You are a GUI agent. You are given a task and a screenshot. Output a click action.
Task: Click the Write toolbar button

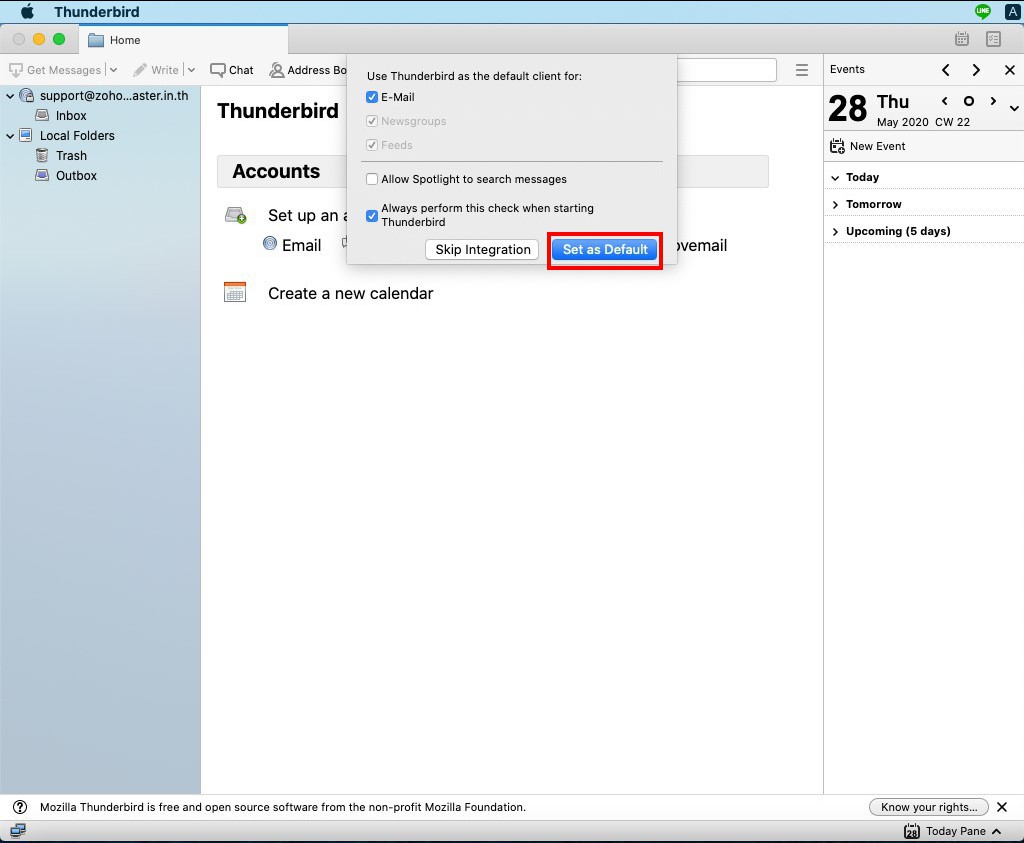pyautogui.click(x=156, y=70)
